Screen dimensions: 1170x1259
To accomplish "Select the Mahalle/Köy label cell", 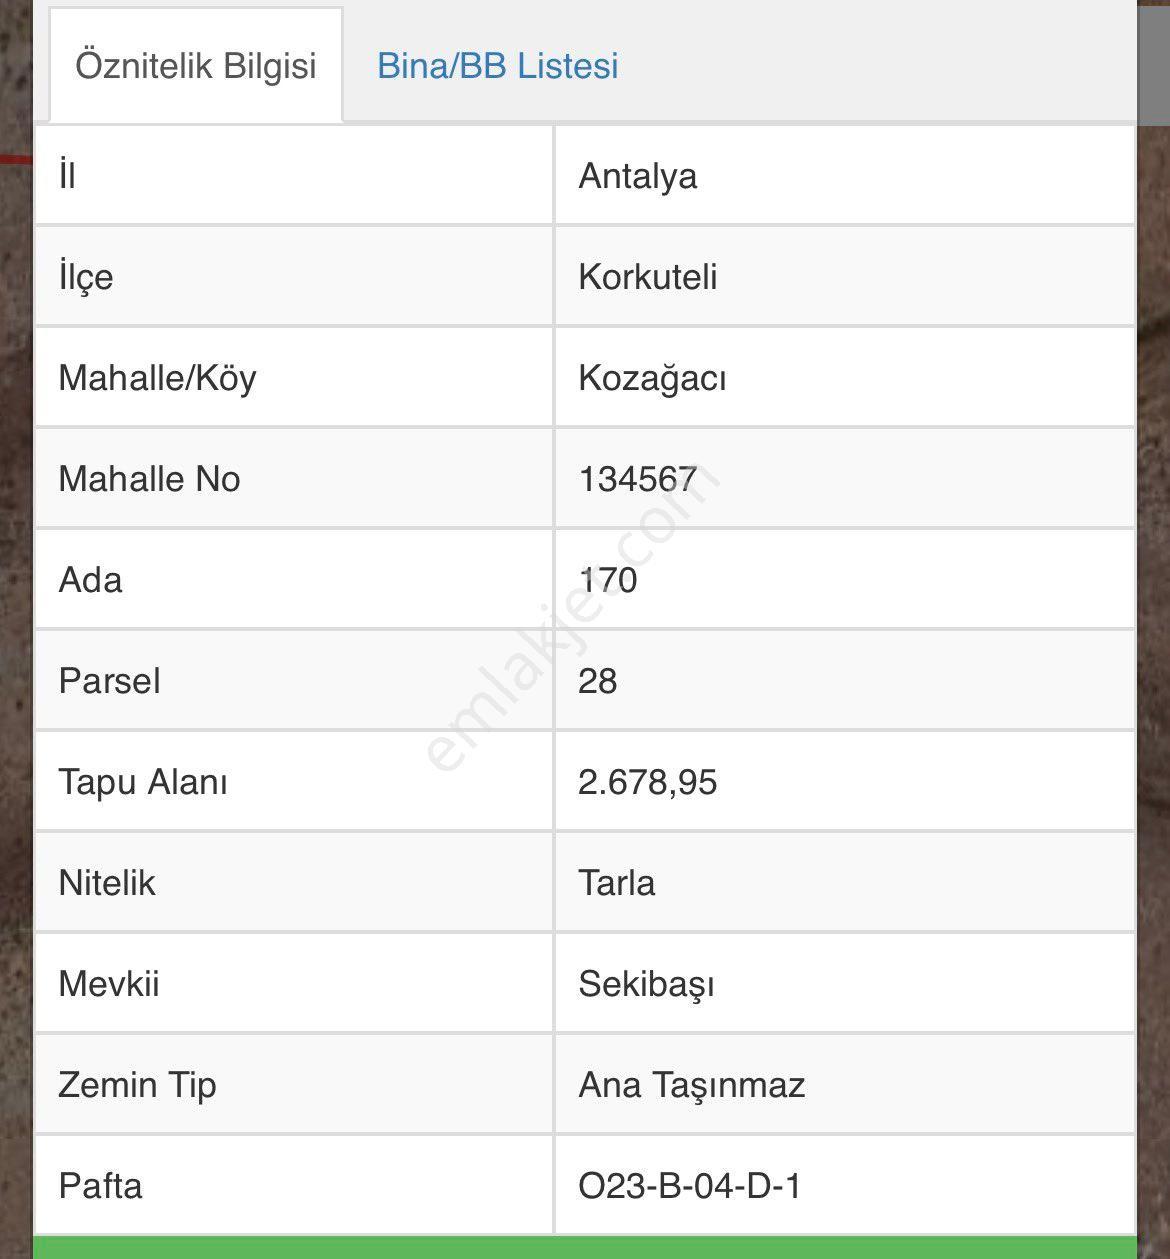I will pos(294,378).
